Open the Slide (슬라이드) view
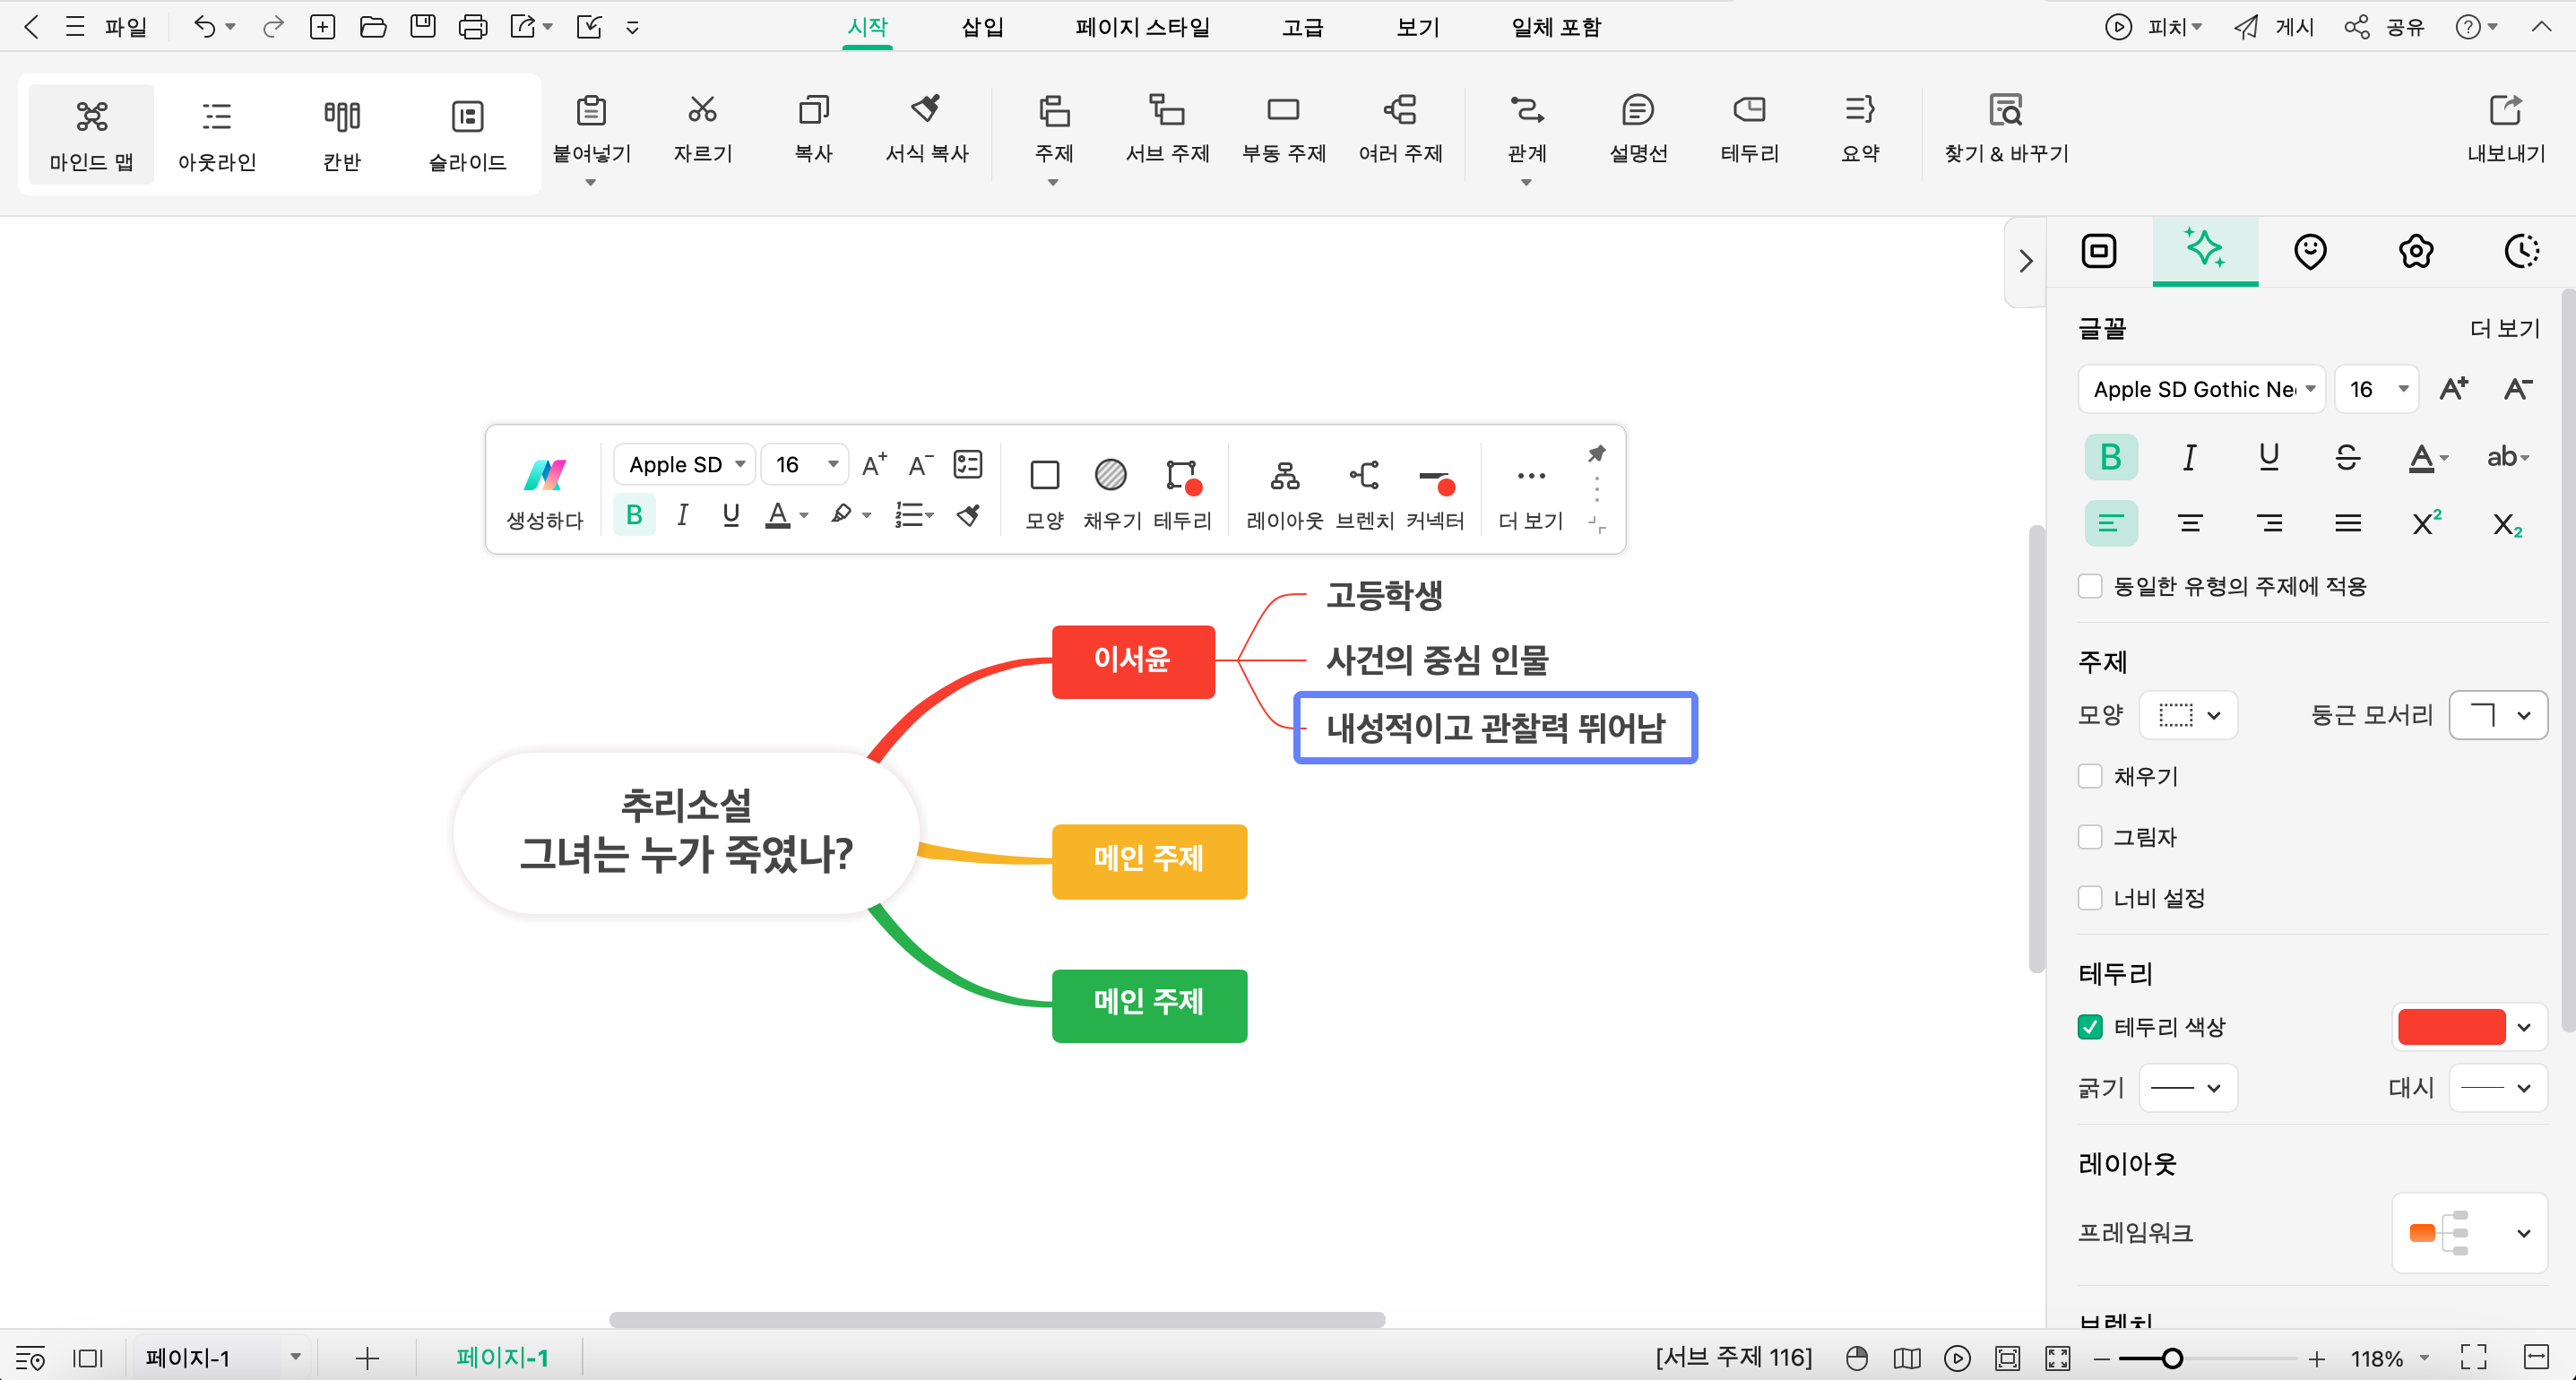Viewport: 2576px width, 1380px height. (467, 134)
